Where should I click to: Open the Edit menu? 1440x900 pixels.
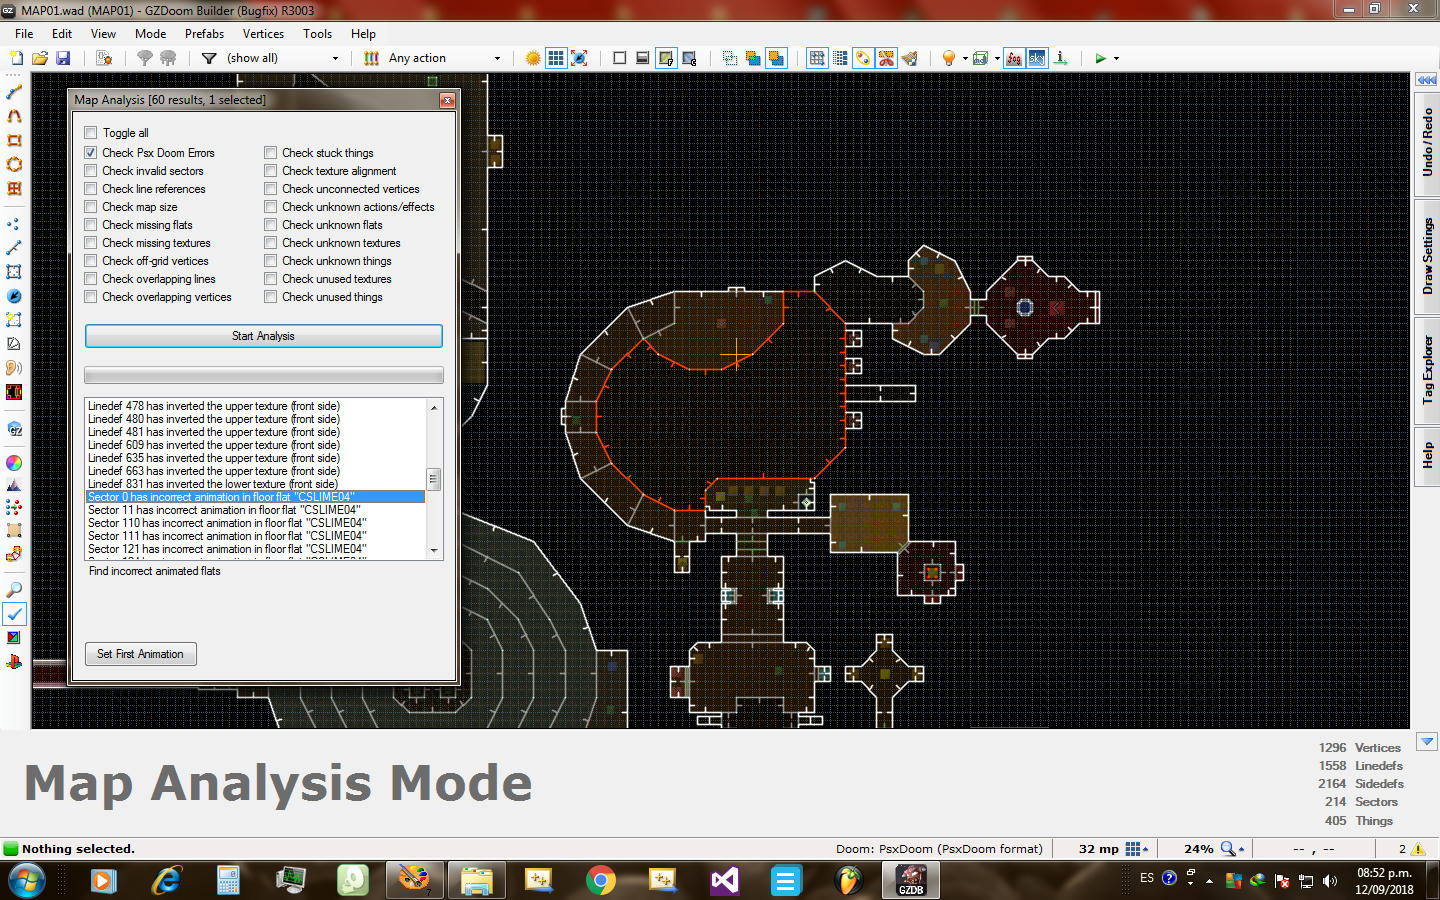62,33
